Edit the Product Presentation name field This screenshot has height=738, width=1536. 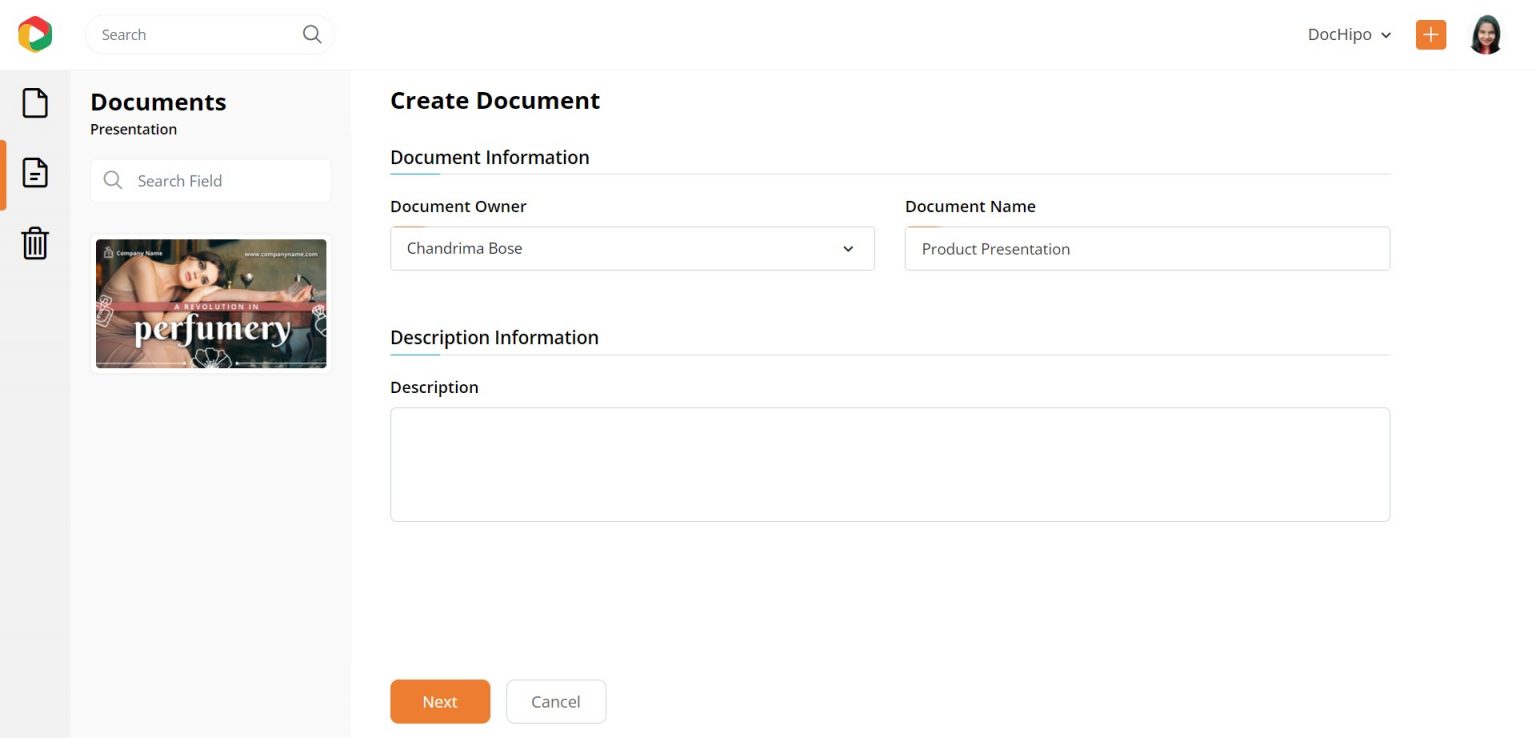click(x=1146, y=248)
